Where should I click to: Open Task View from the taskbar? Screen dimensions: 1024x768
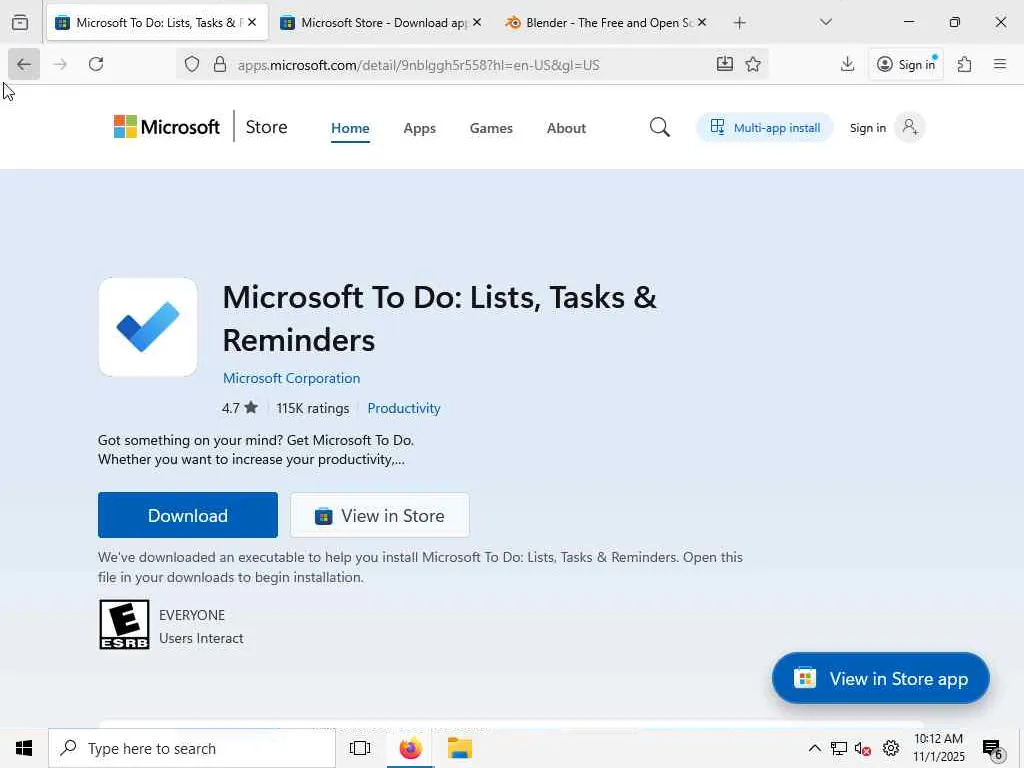[x=360, y=748]
